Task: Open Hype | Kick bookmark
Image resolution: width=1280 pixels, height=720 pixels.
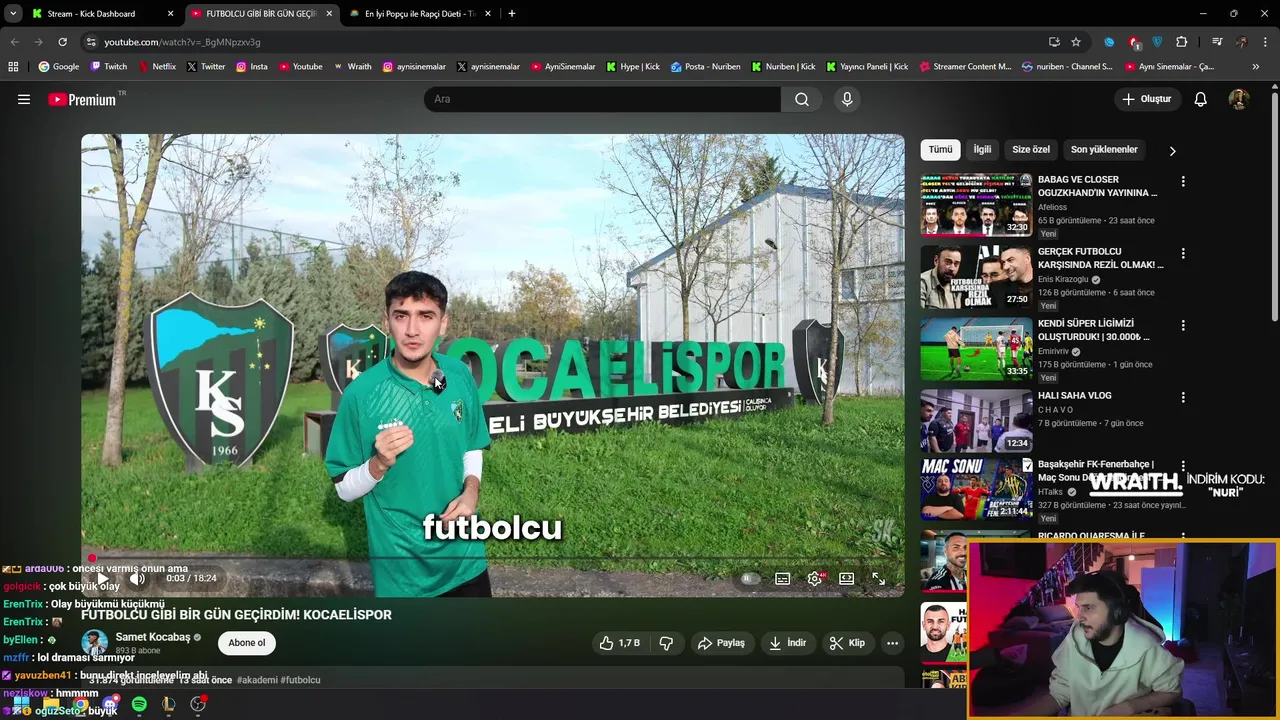Action: coord(633,67)
